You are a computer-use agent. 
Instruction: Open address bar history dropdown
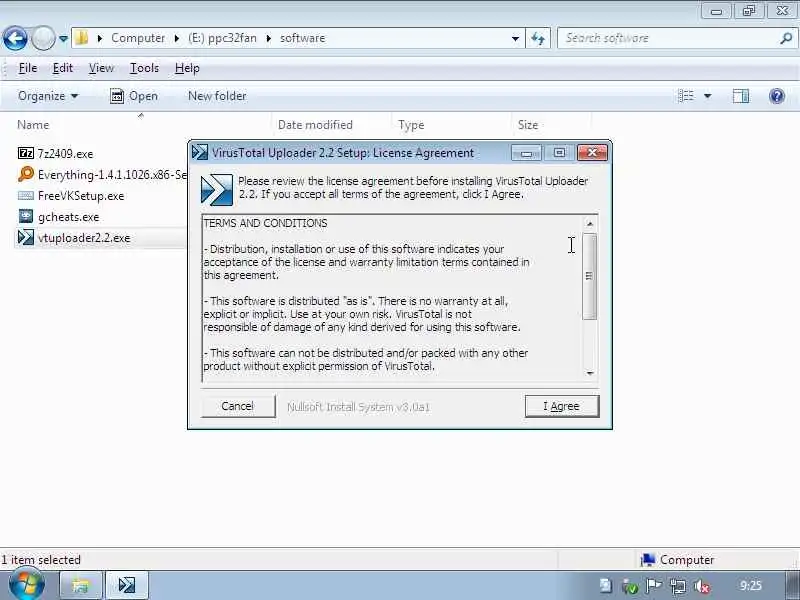[x=515, y=38]
